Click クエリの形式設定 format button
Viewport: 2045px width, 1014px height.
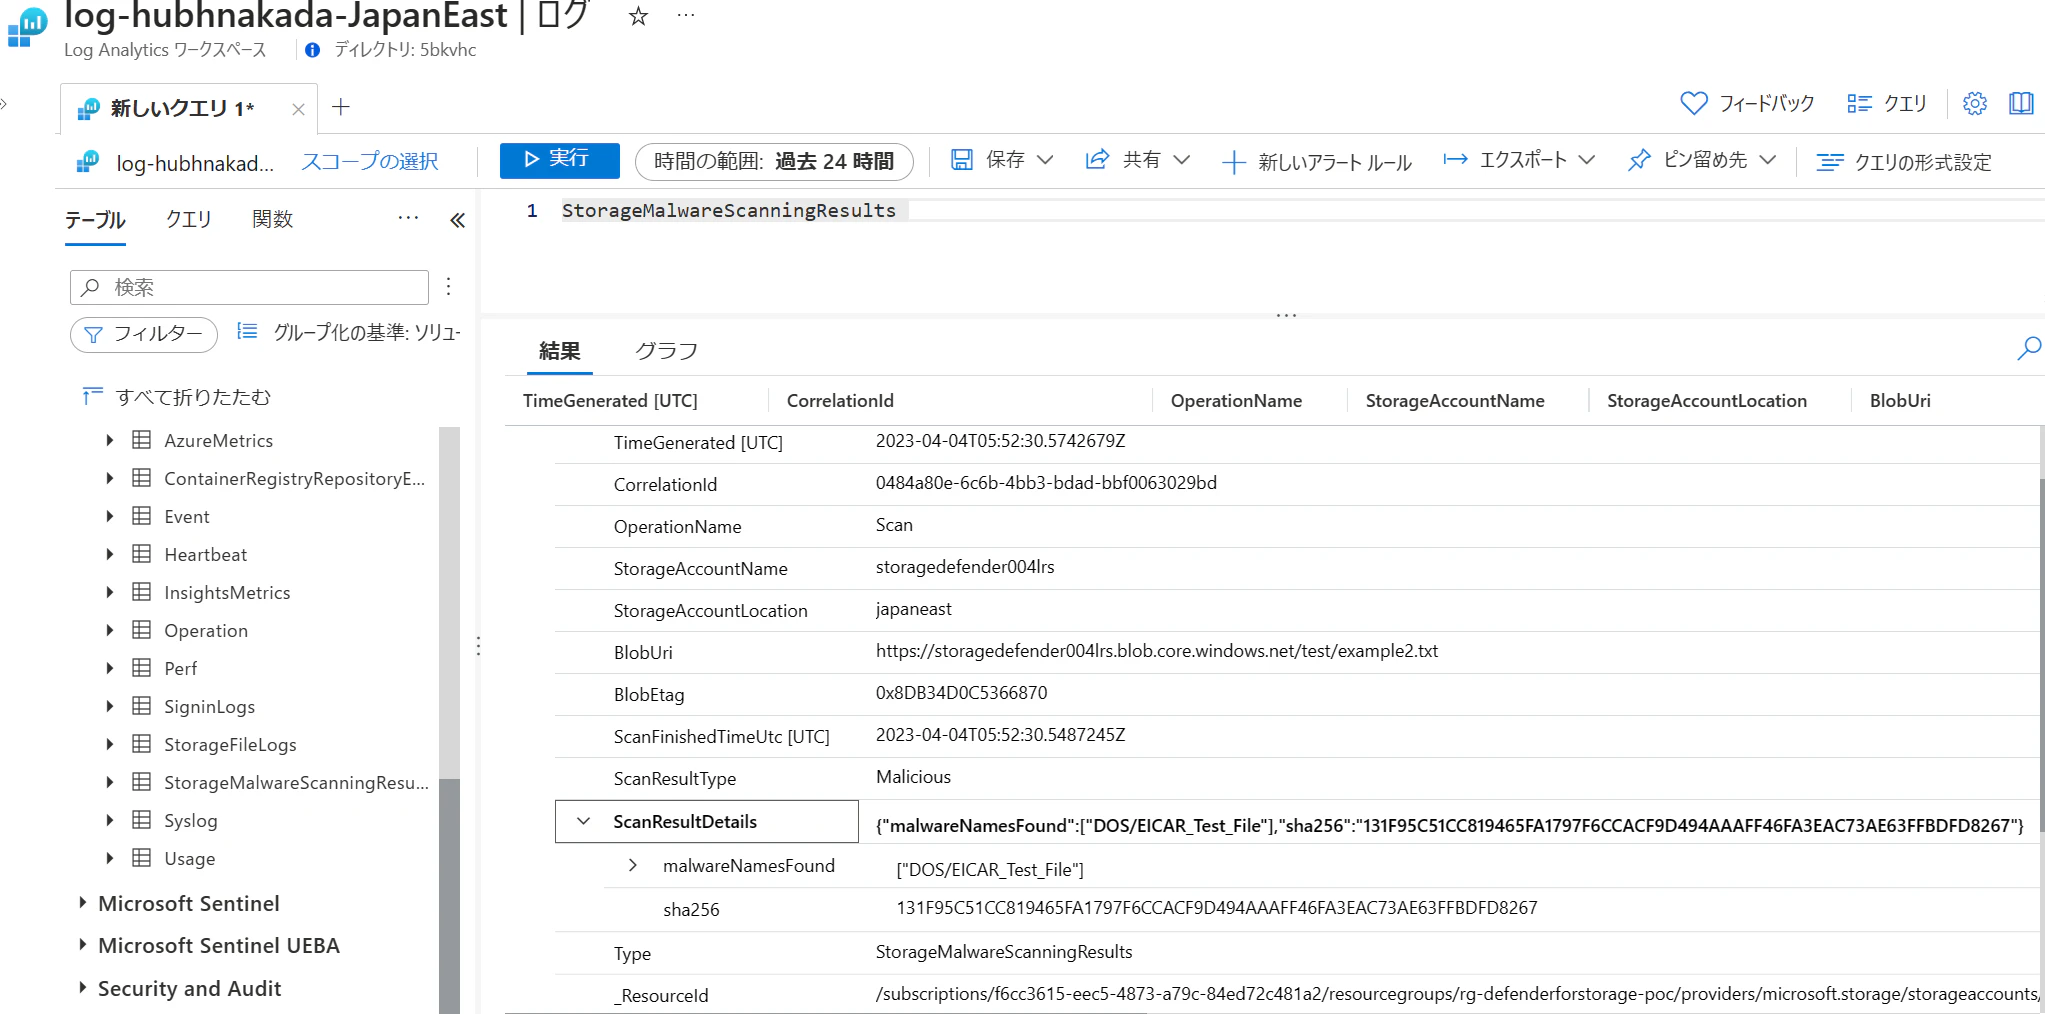click(1904, 162)
